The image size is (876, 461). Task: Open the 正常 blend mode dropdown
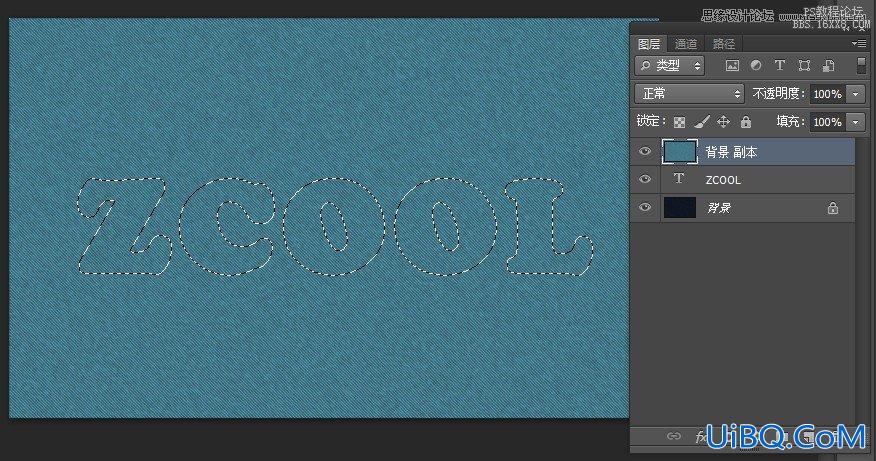click(689, 93)
